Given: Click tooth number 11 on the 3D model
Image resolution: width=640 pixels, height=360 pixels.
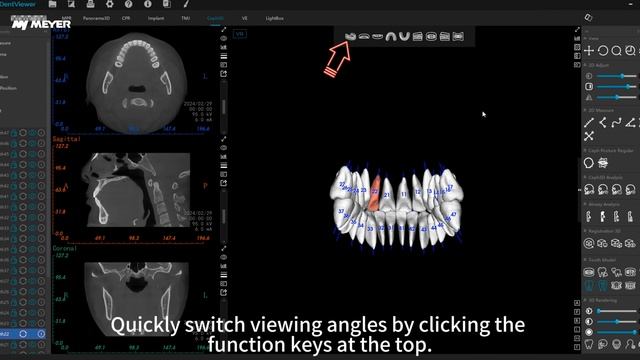Looking at the screenshot, I should pyautogui.click(x=404, y=194).
